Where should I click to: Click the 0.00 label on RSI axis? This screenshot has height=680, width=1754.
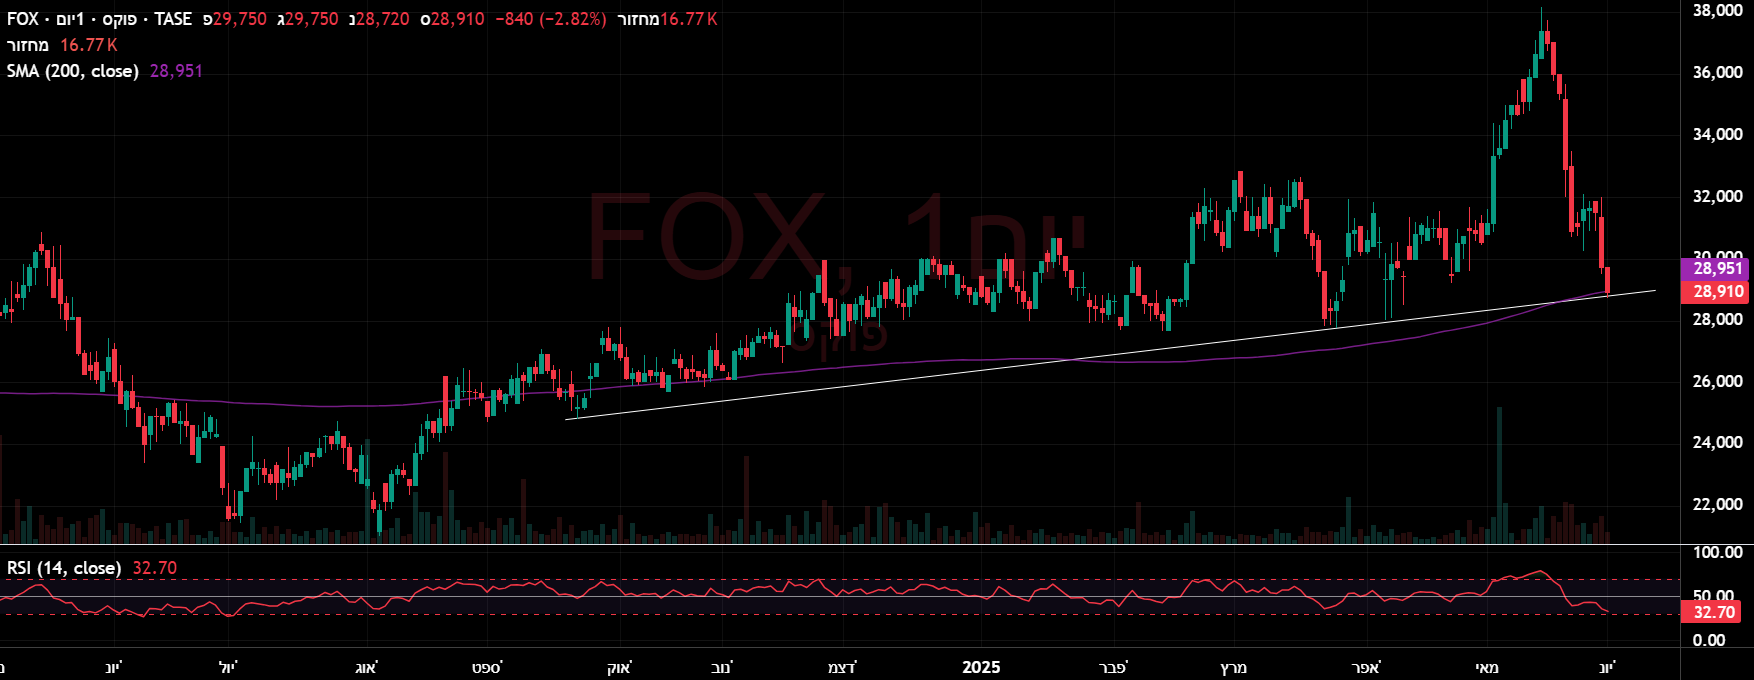point(1709,641)
